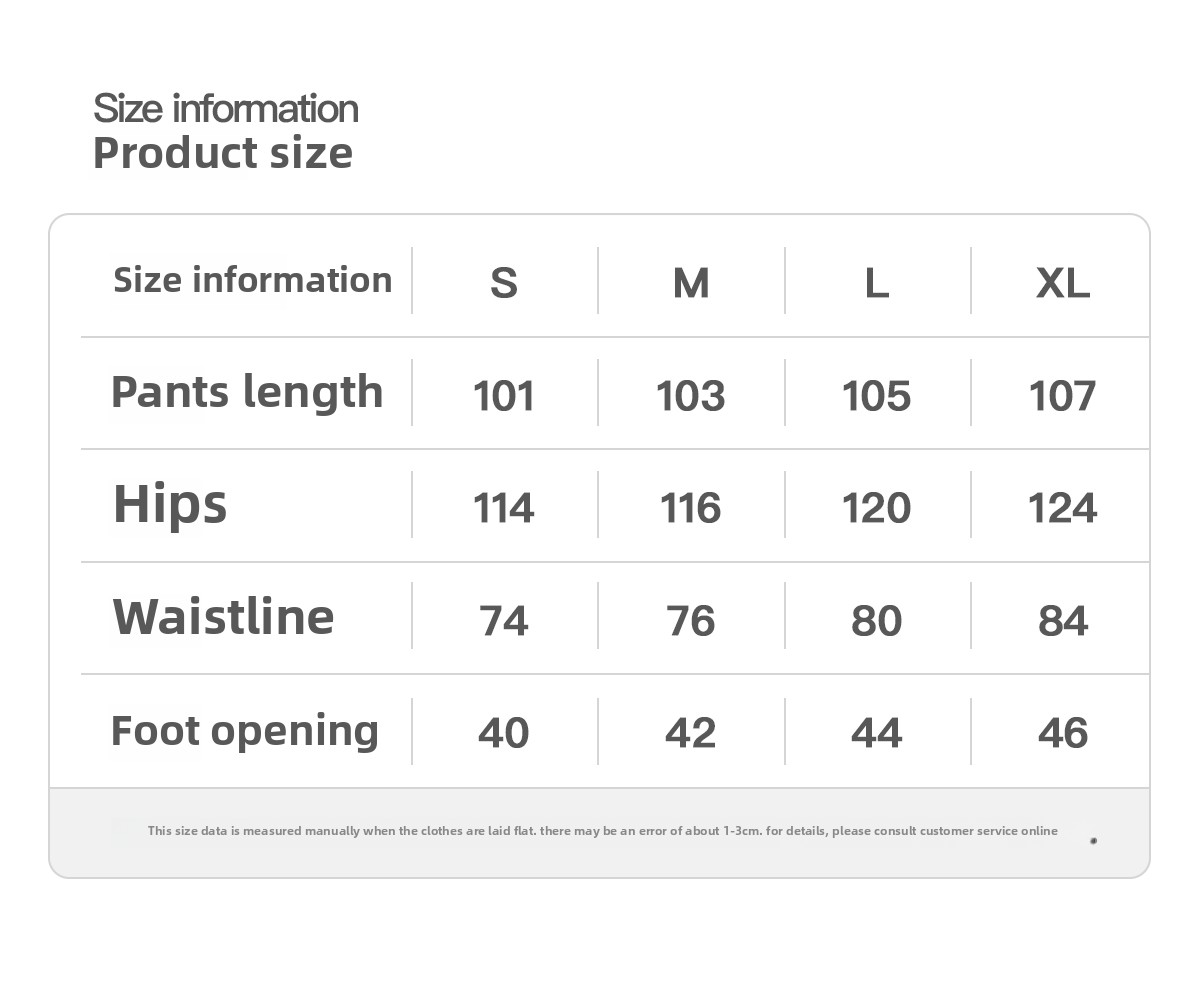Click foot opening value 44 for size L
This screenshot has height=997, width=1200.
(x=877, y=733)
